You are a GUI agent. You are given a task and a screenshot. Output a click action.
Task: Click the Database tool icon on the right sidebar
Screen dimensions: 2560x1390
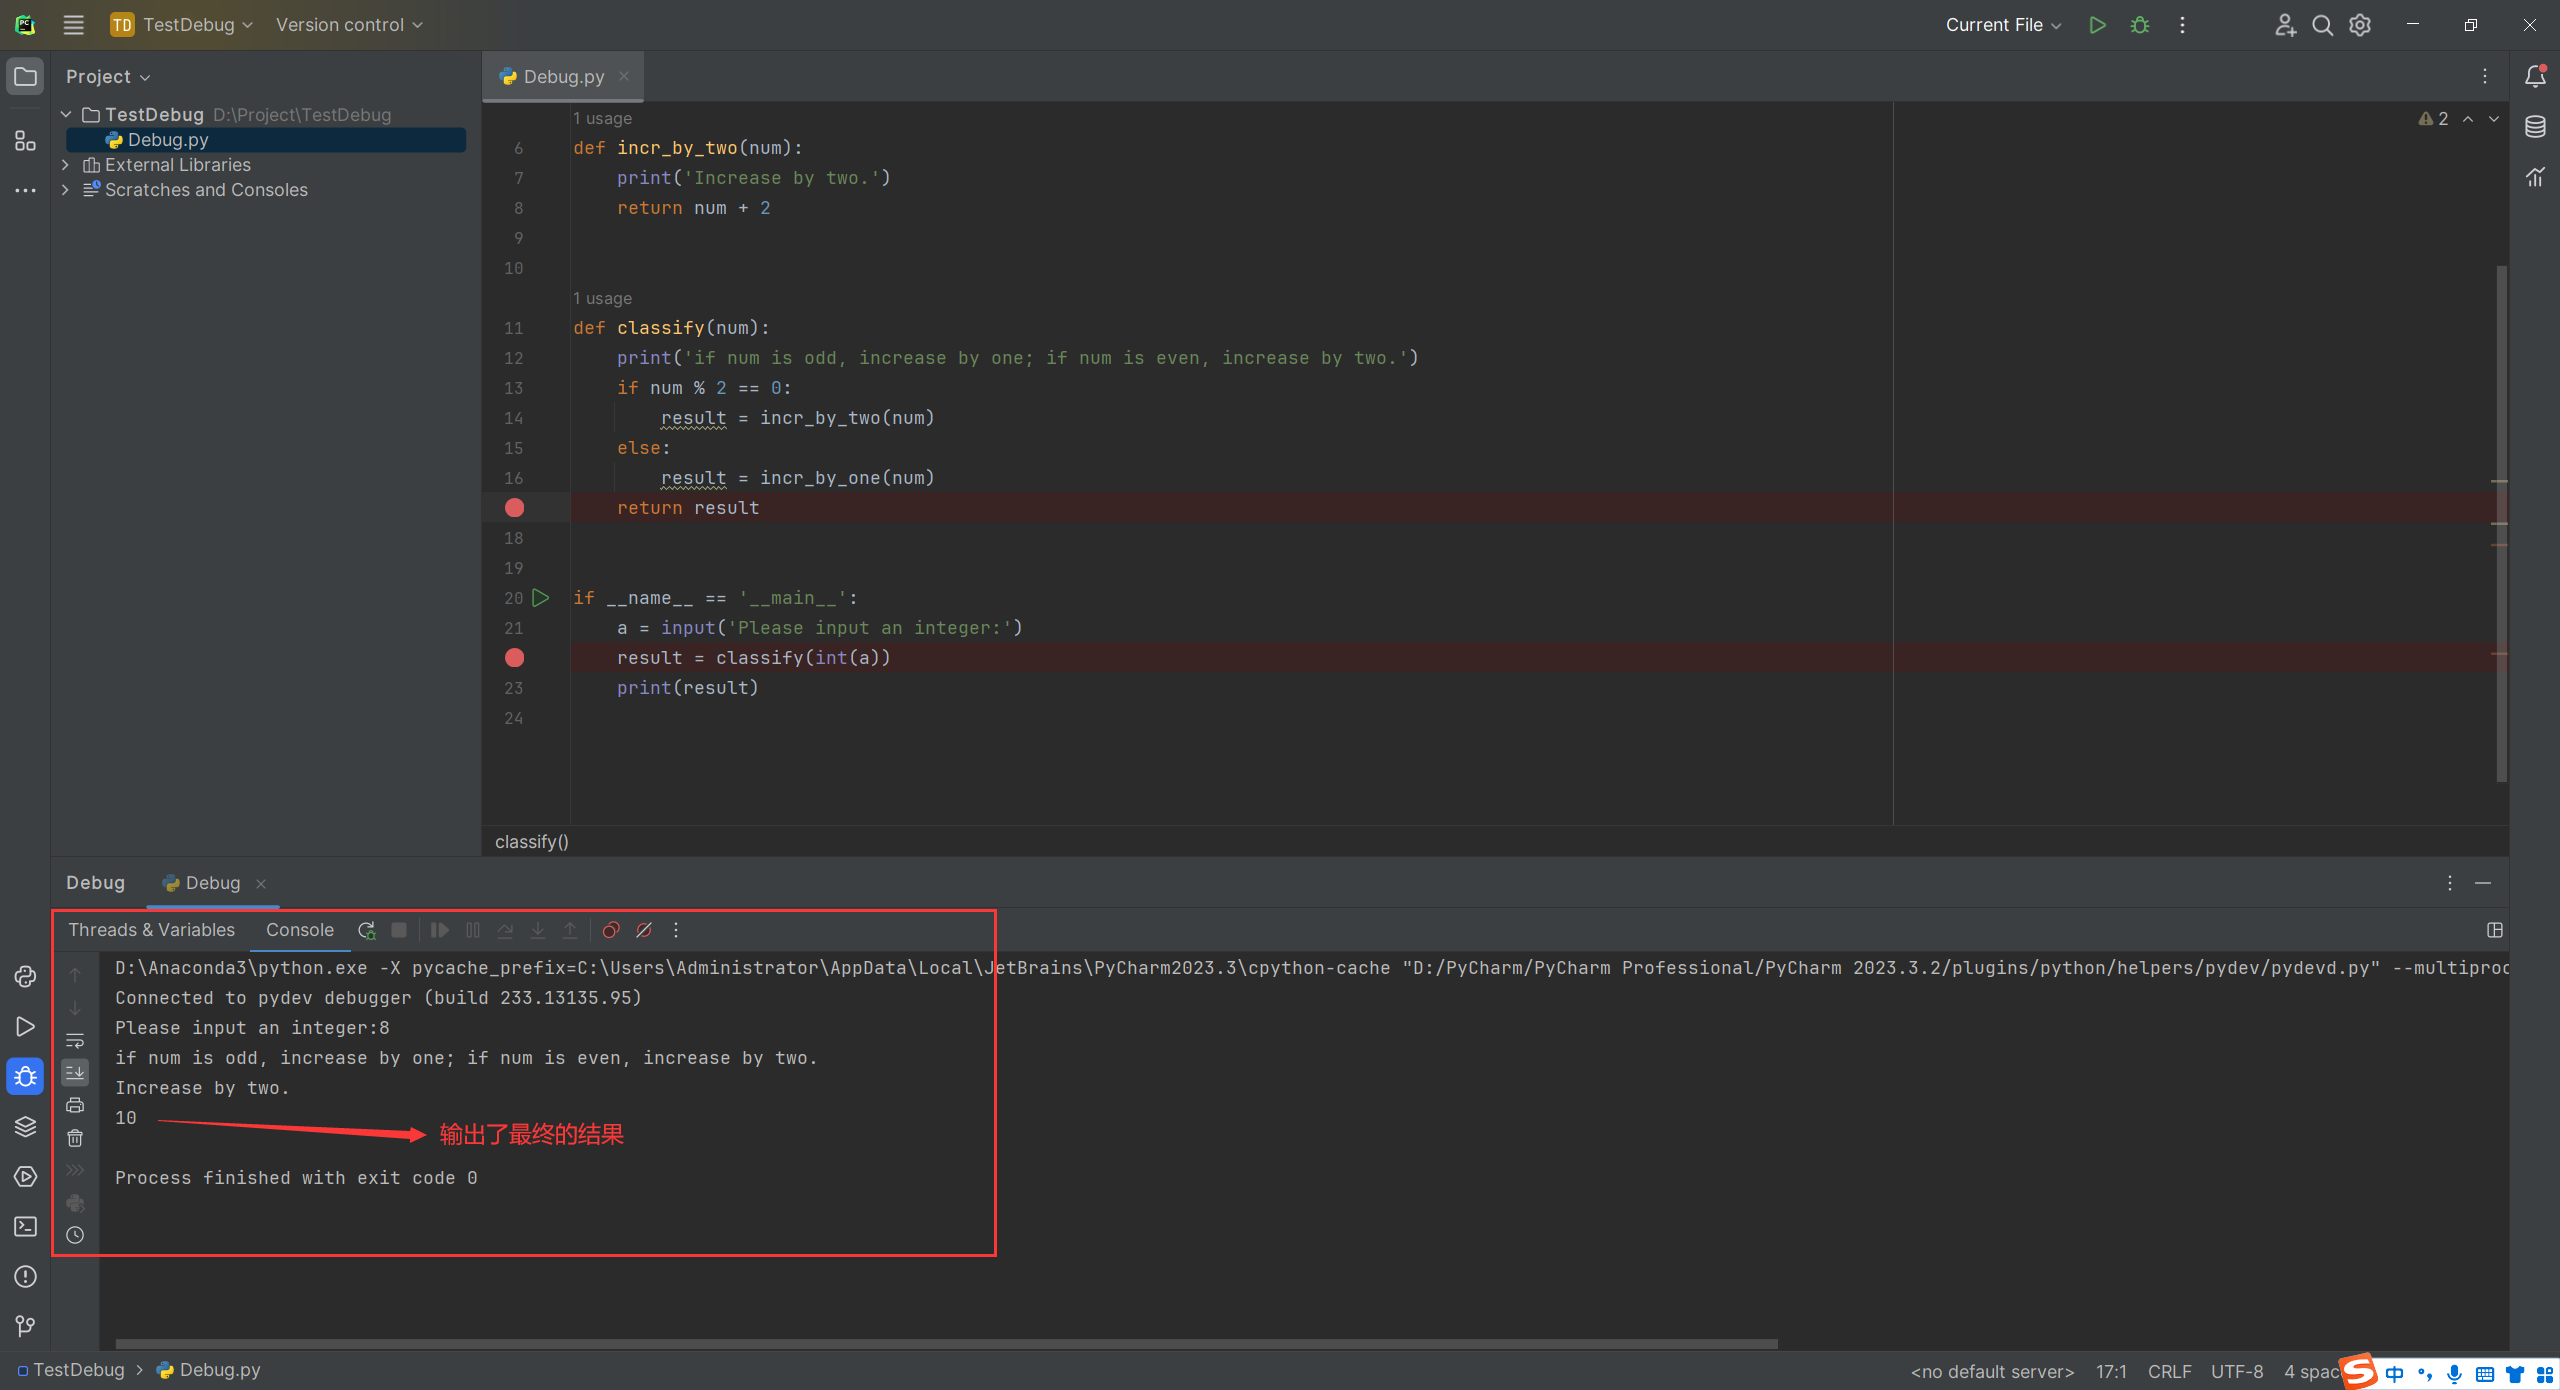click(x=2535, y=127)
